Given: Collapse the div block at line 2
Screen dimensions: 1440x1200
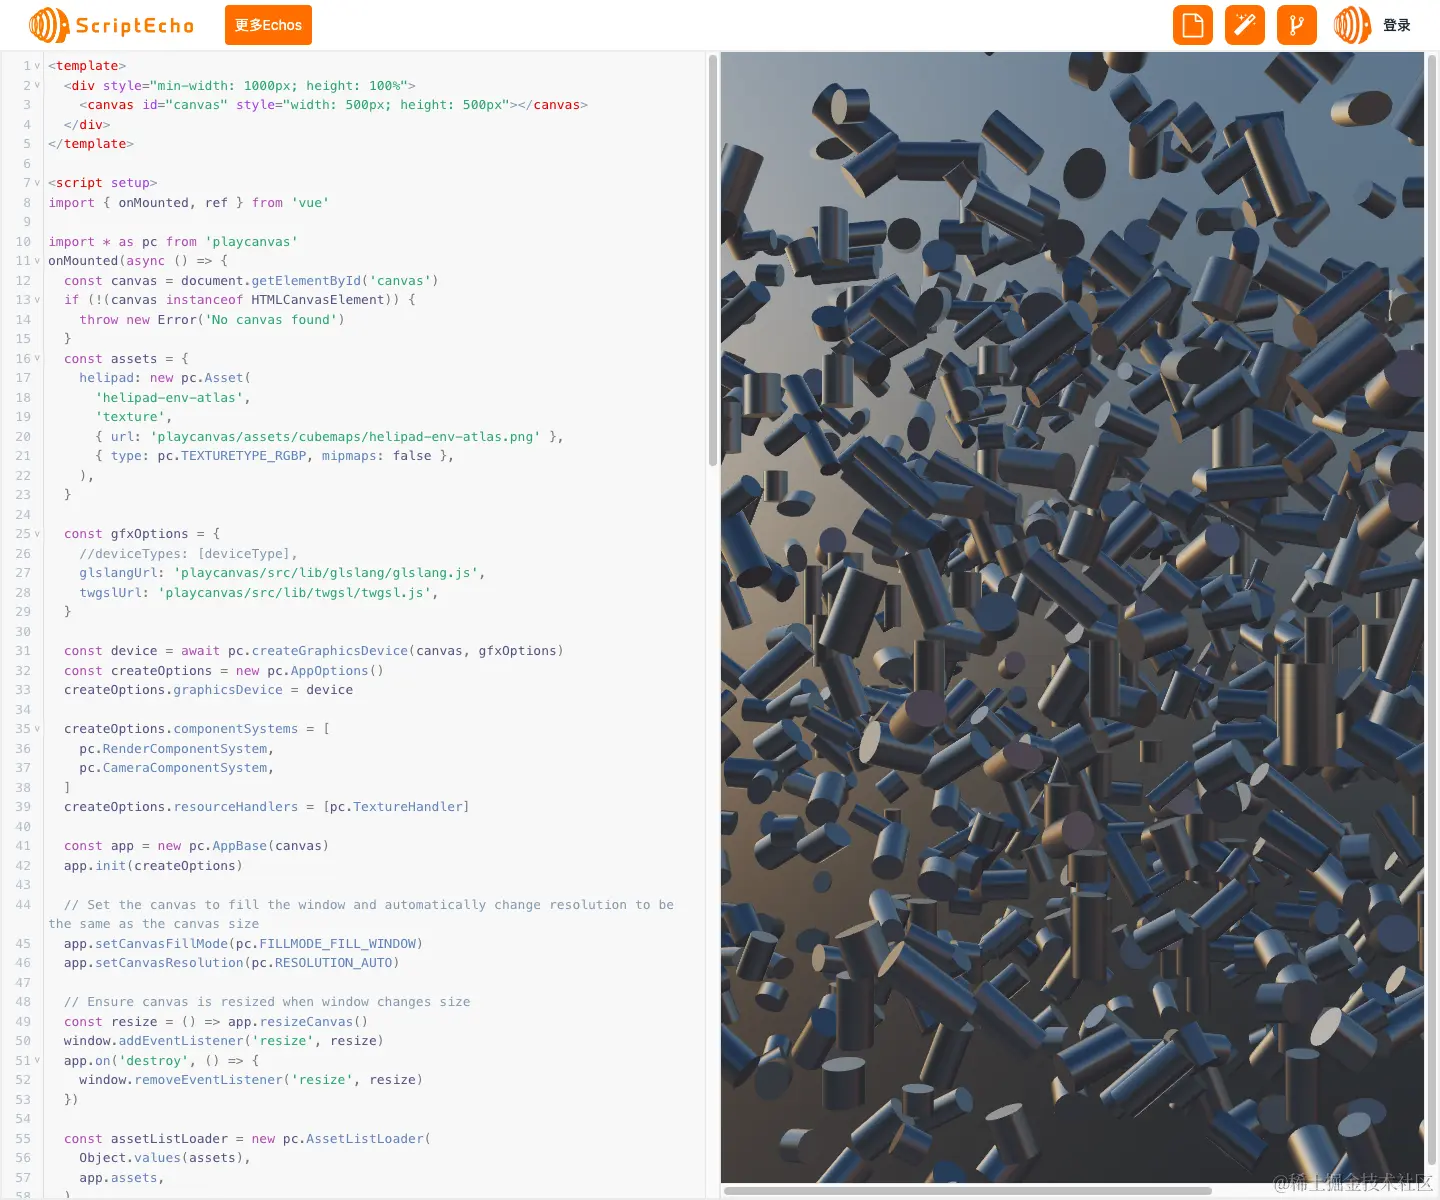Looking at the screenshot, I should coord(38,85).
